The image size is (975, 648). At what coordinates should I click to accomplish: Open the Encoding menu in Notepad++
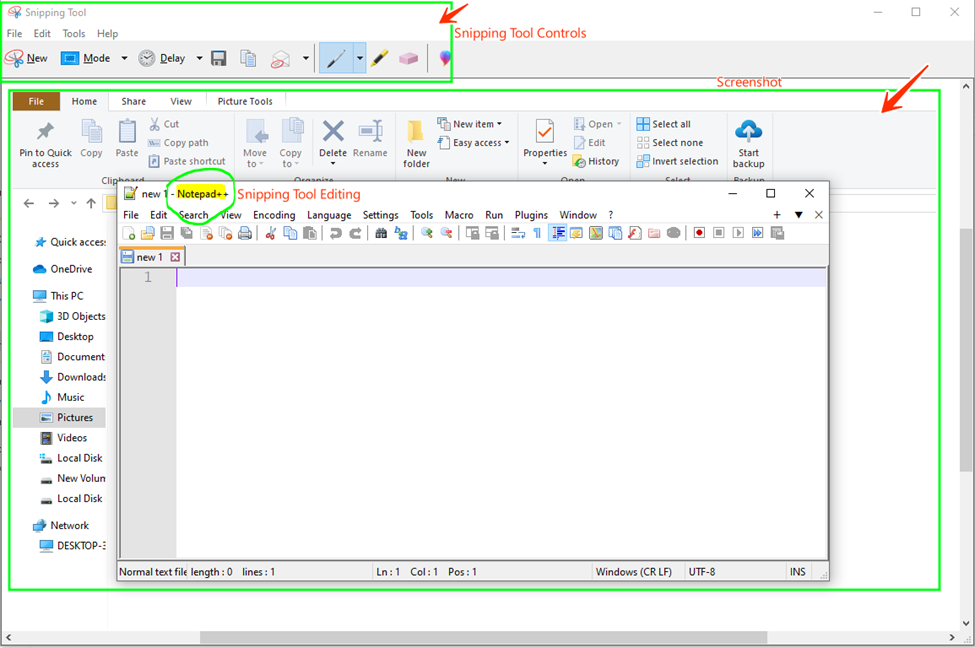point(274,215)
